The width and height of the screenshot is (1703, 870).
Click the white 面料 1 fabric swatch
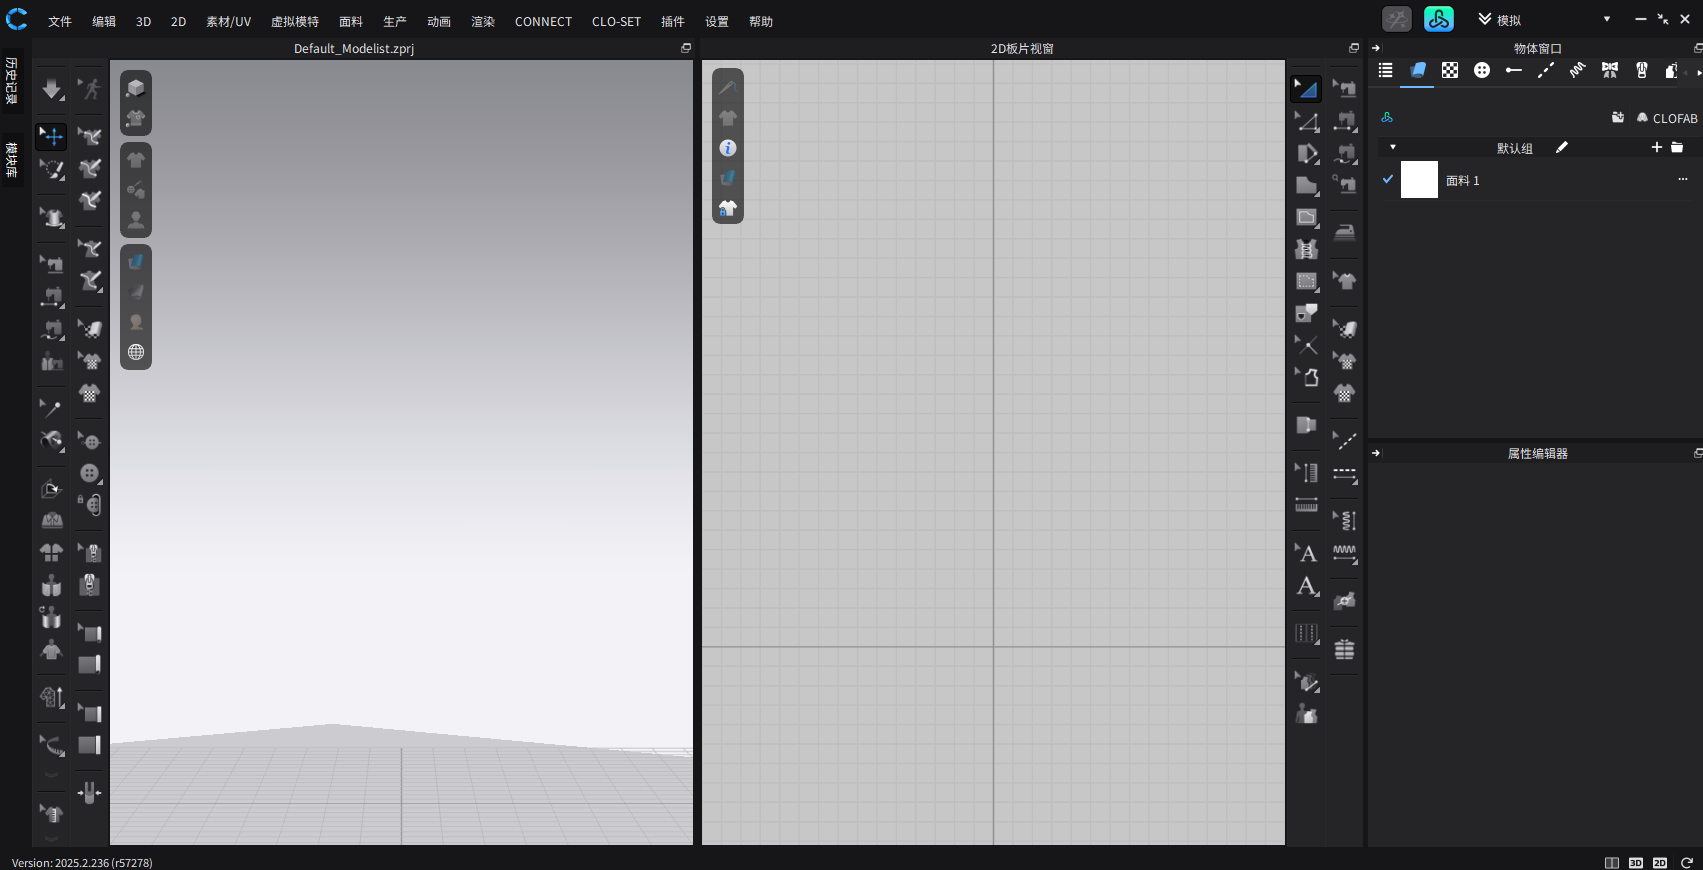tap(1419, 180)
